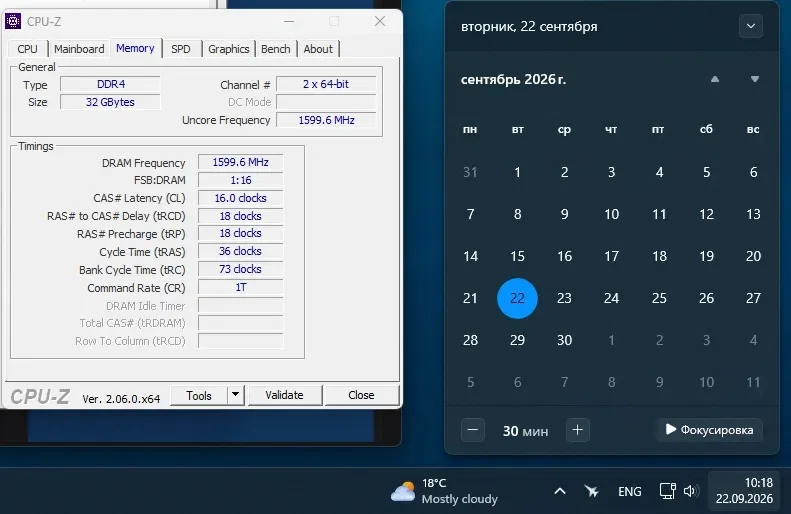Click the 2 x 64-bit channel field

click(326, 84)
